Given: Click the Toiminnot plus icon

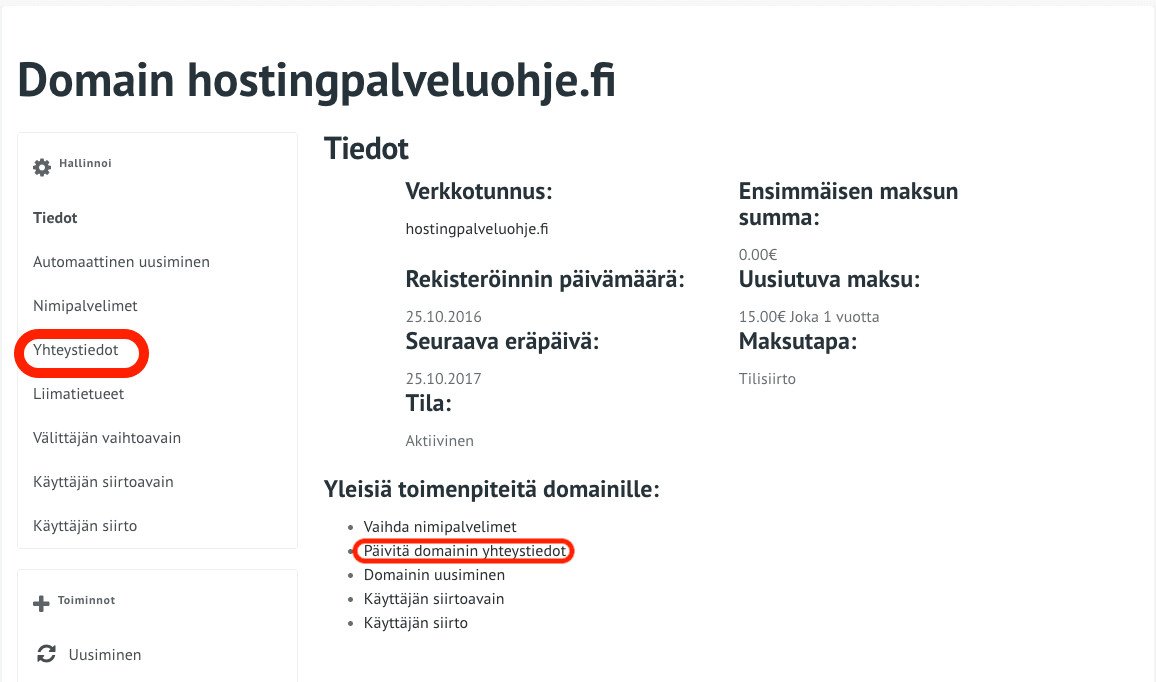Looking at the screenshot, I should click(42, 604).
